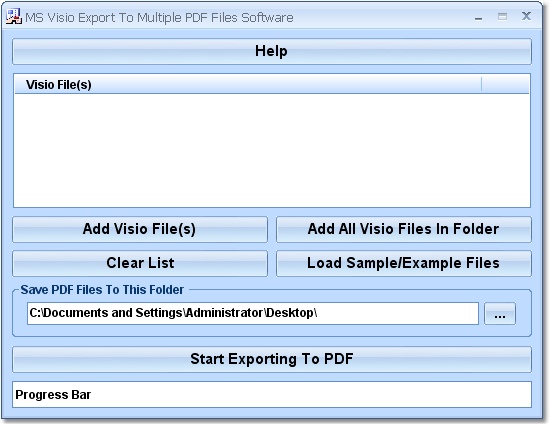Add Visio File(s) to the list
The image size is (550, 426).
click(x=140, y=229)
